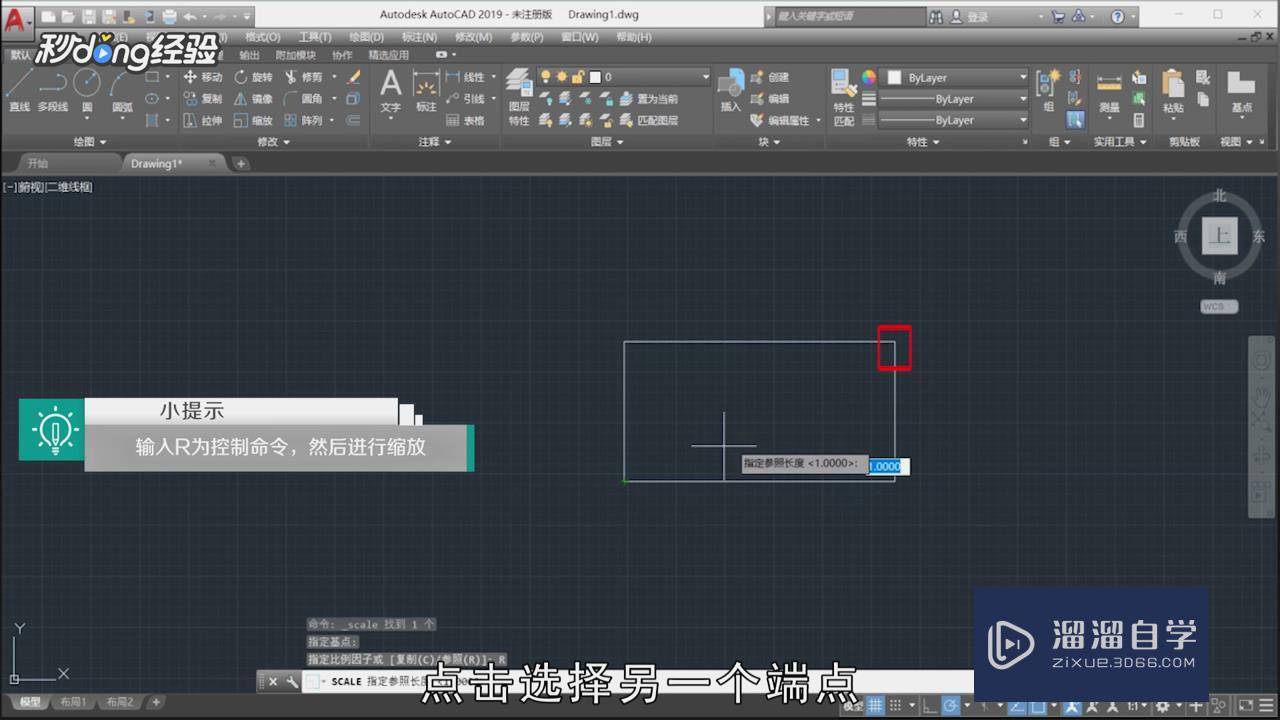
Task: Click the Erase pencil icon
Action: pos(353,77)
